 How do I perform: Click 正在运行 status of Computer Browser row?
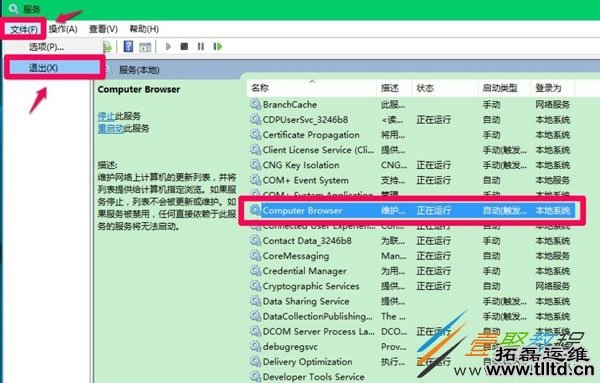click(x=434, y=210)
